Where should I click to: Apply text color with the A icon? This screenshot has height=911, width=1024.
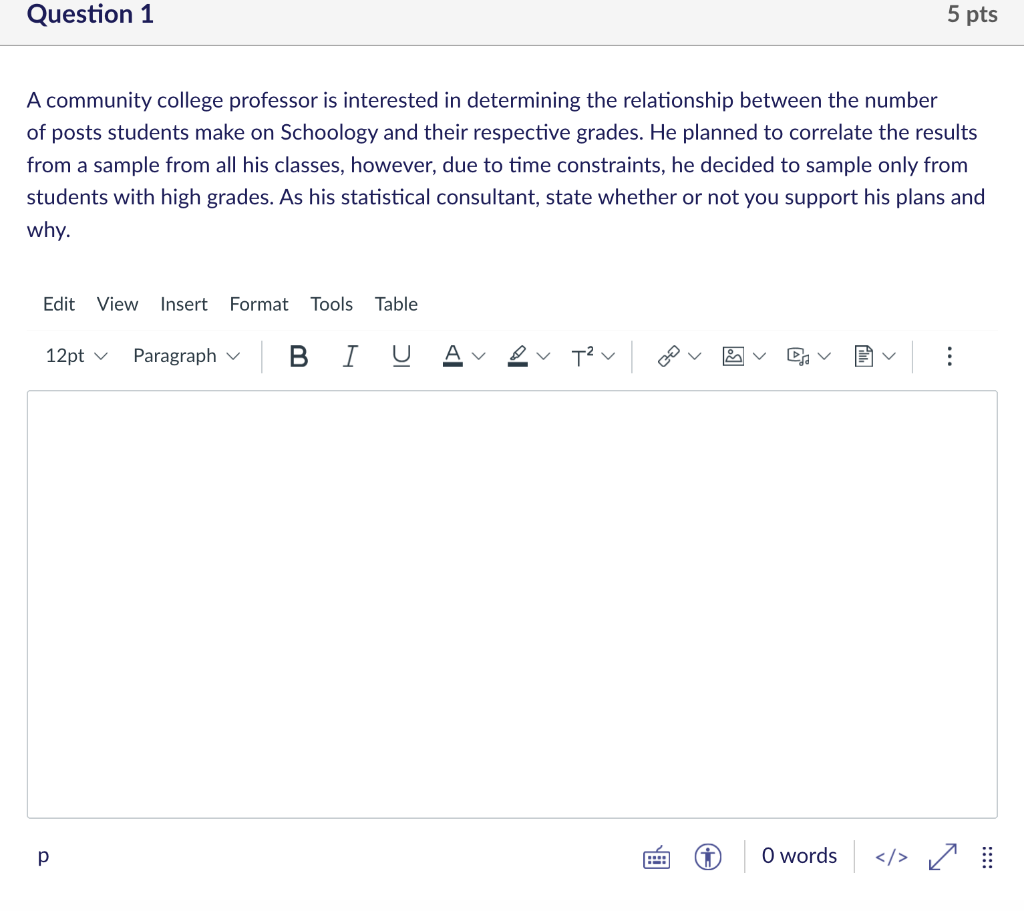(453, 356)
